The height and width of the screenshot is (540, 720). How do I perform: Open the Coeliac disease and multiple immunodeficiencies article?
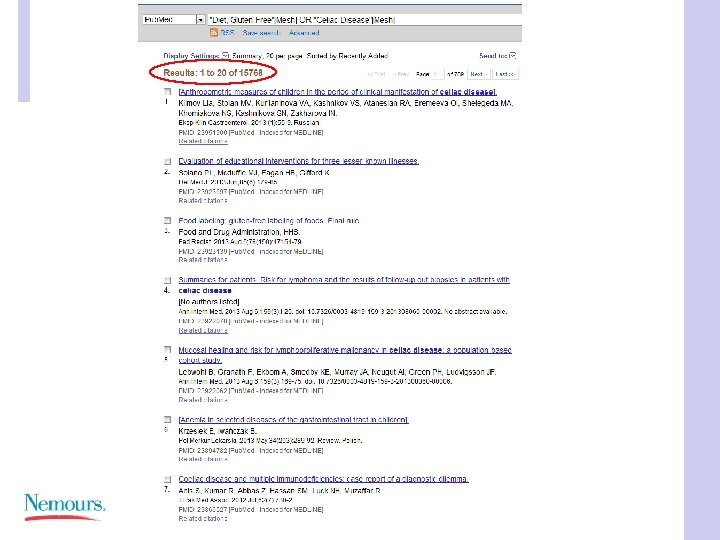[323, 479]
